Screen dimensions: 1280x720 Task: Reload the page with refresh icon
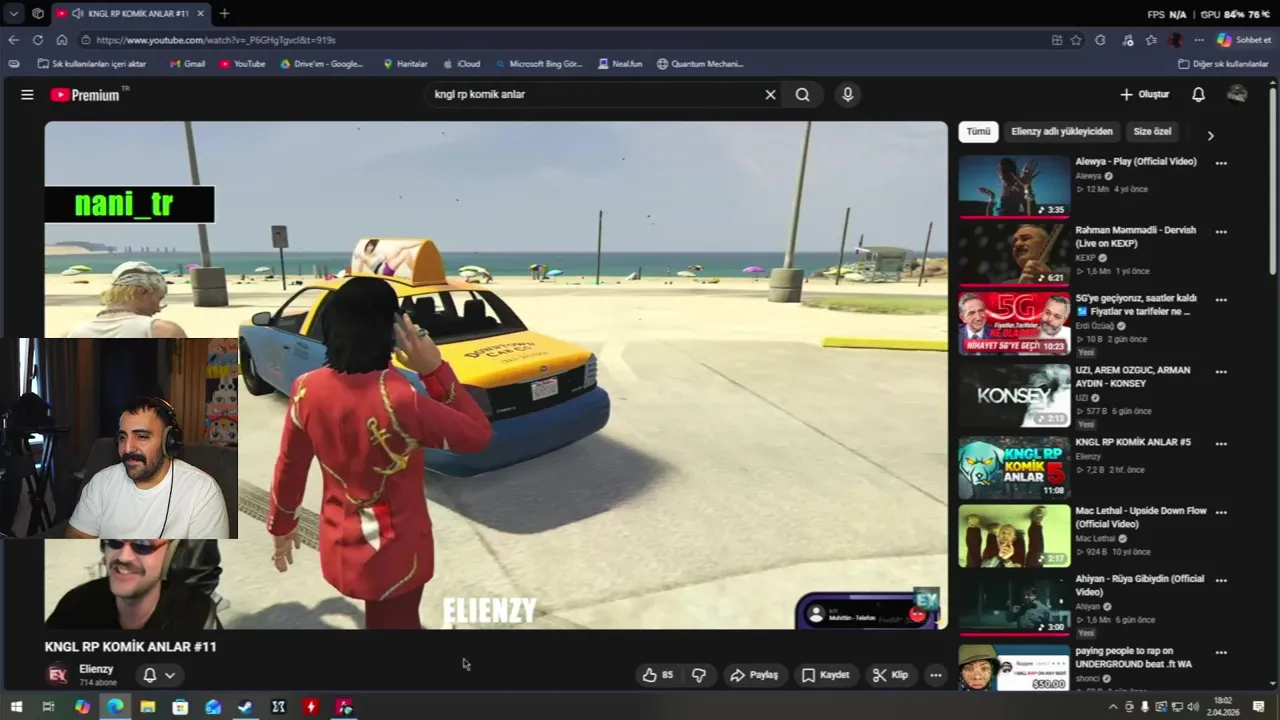[x=37, y=40]
